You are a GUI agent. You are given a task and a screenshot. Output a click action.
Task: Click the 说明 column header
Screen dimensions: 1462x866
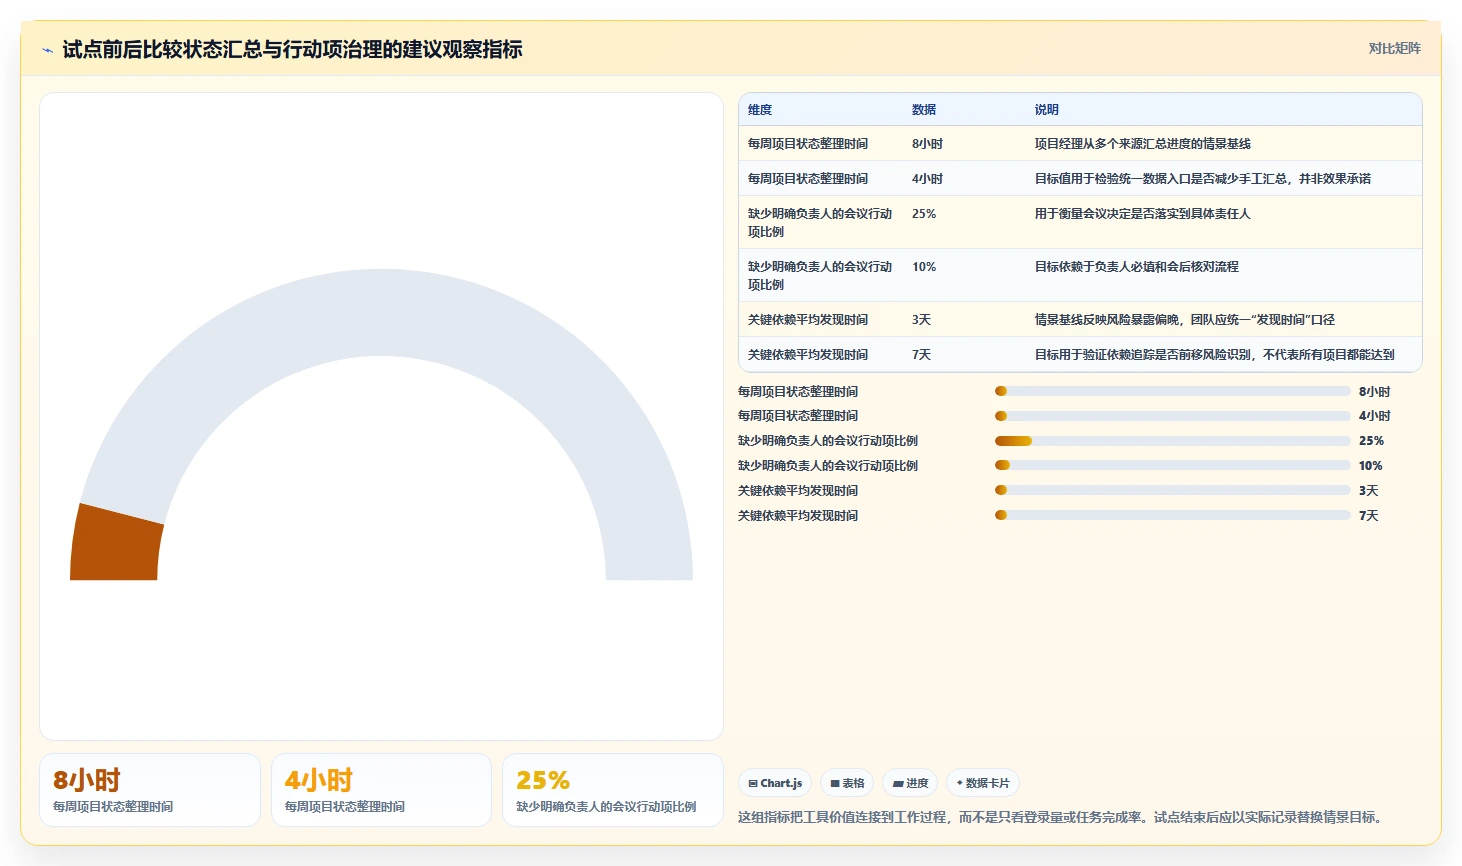1046,110
